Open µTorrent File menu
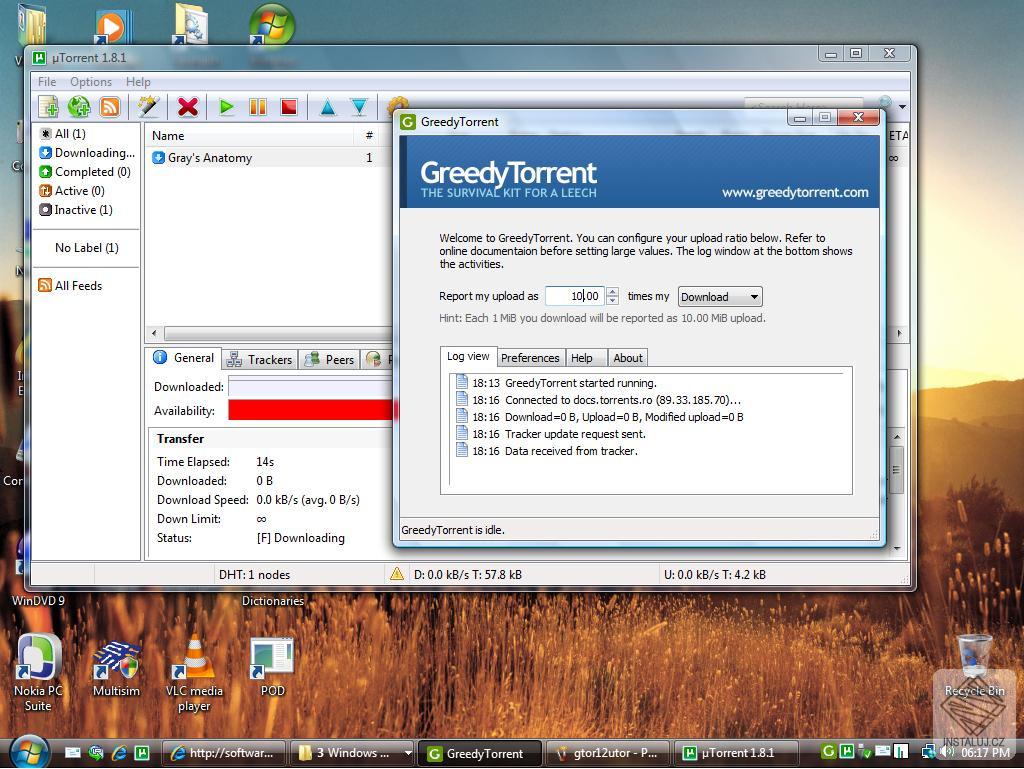The width and height of the screenshot is (1024, 769). tap(47, 82)
